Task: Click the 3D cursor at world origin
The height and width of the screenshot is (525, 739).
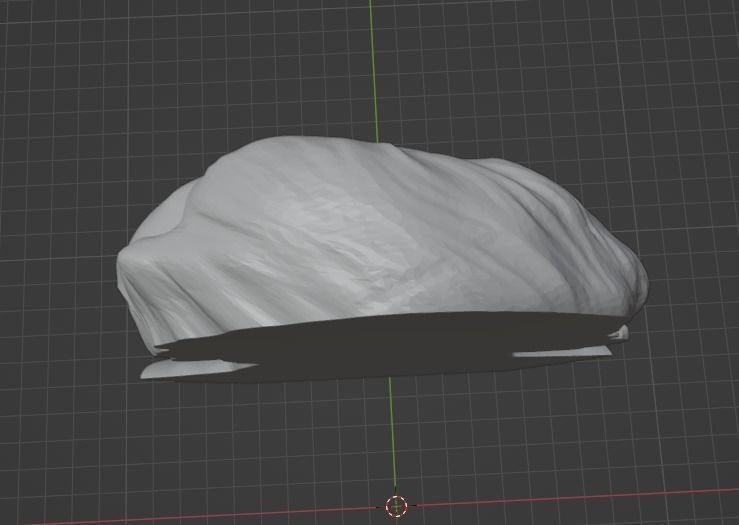Action: 396,506
